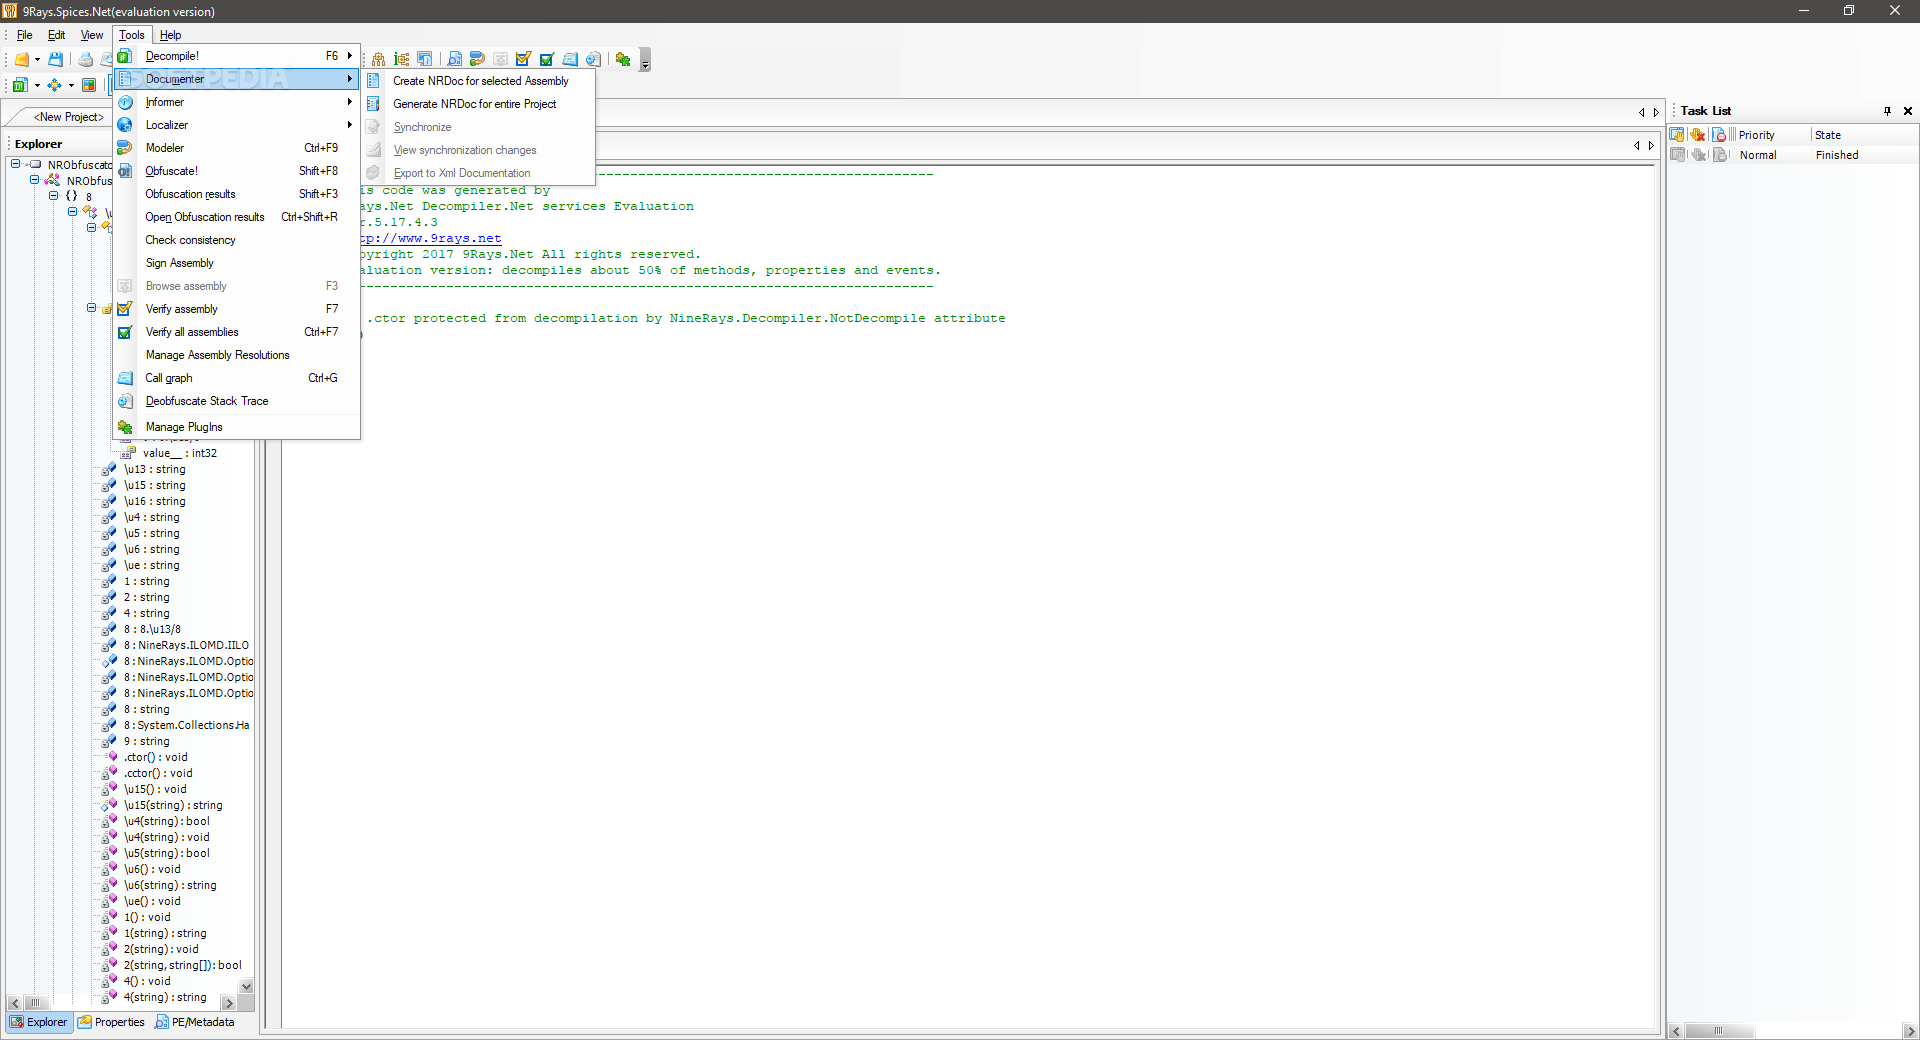The height and width of the screenshot is (1040, 1920).
Task: Collapse the NRObfuscator root tree node
Action: point(16,164)
